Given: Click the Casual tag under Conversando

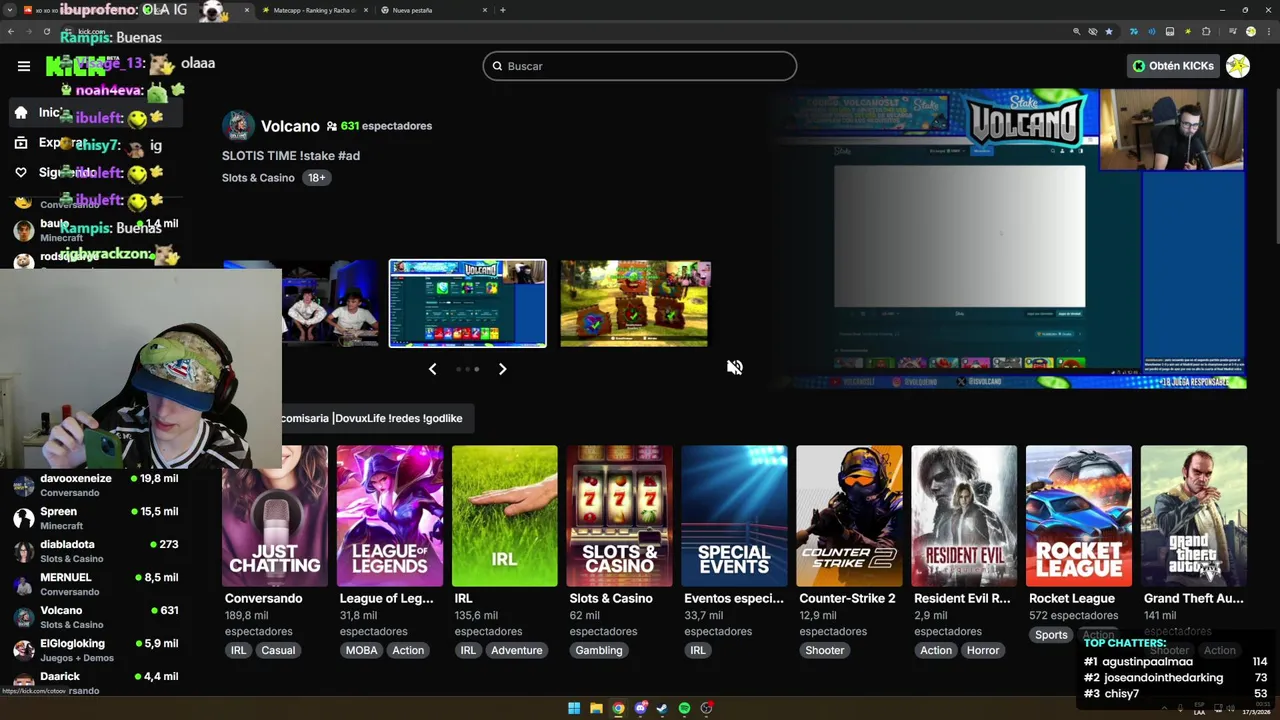Looking at the screenshot, I should [278, 650].
